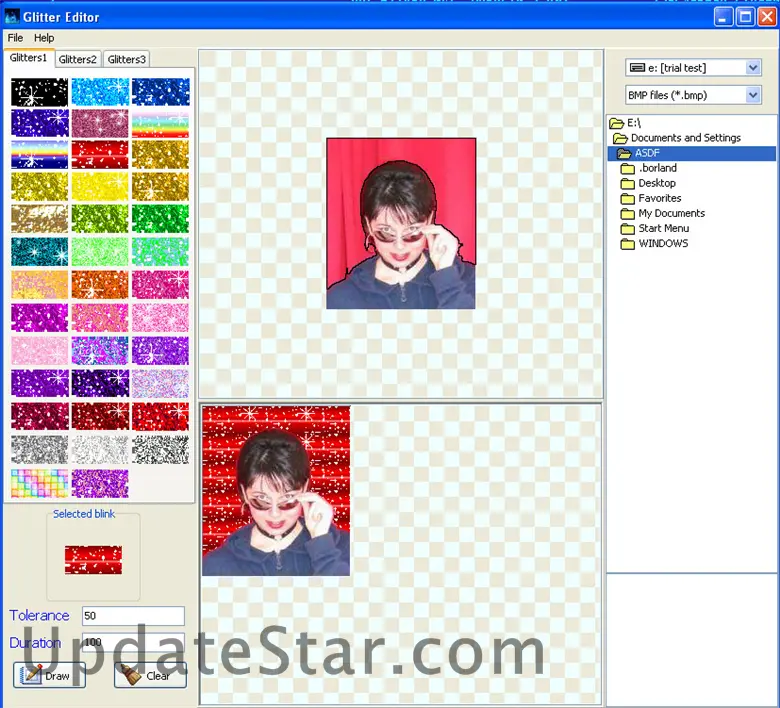Viewport: 780px width, 708px height.
Task: Open the Help menu
Action: coord(44,38)
